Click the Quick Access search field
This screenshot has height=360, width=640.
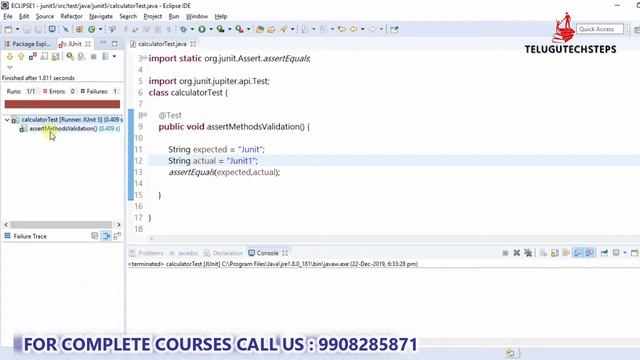click(x=600, y=29)
